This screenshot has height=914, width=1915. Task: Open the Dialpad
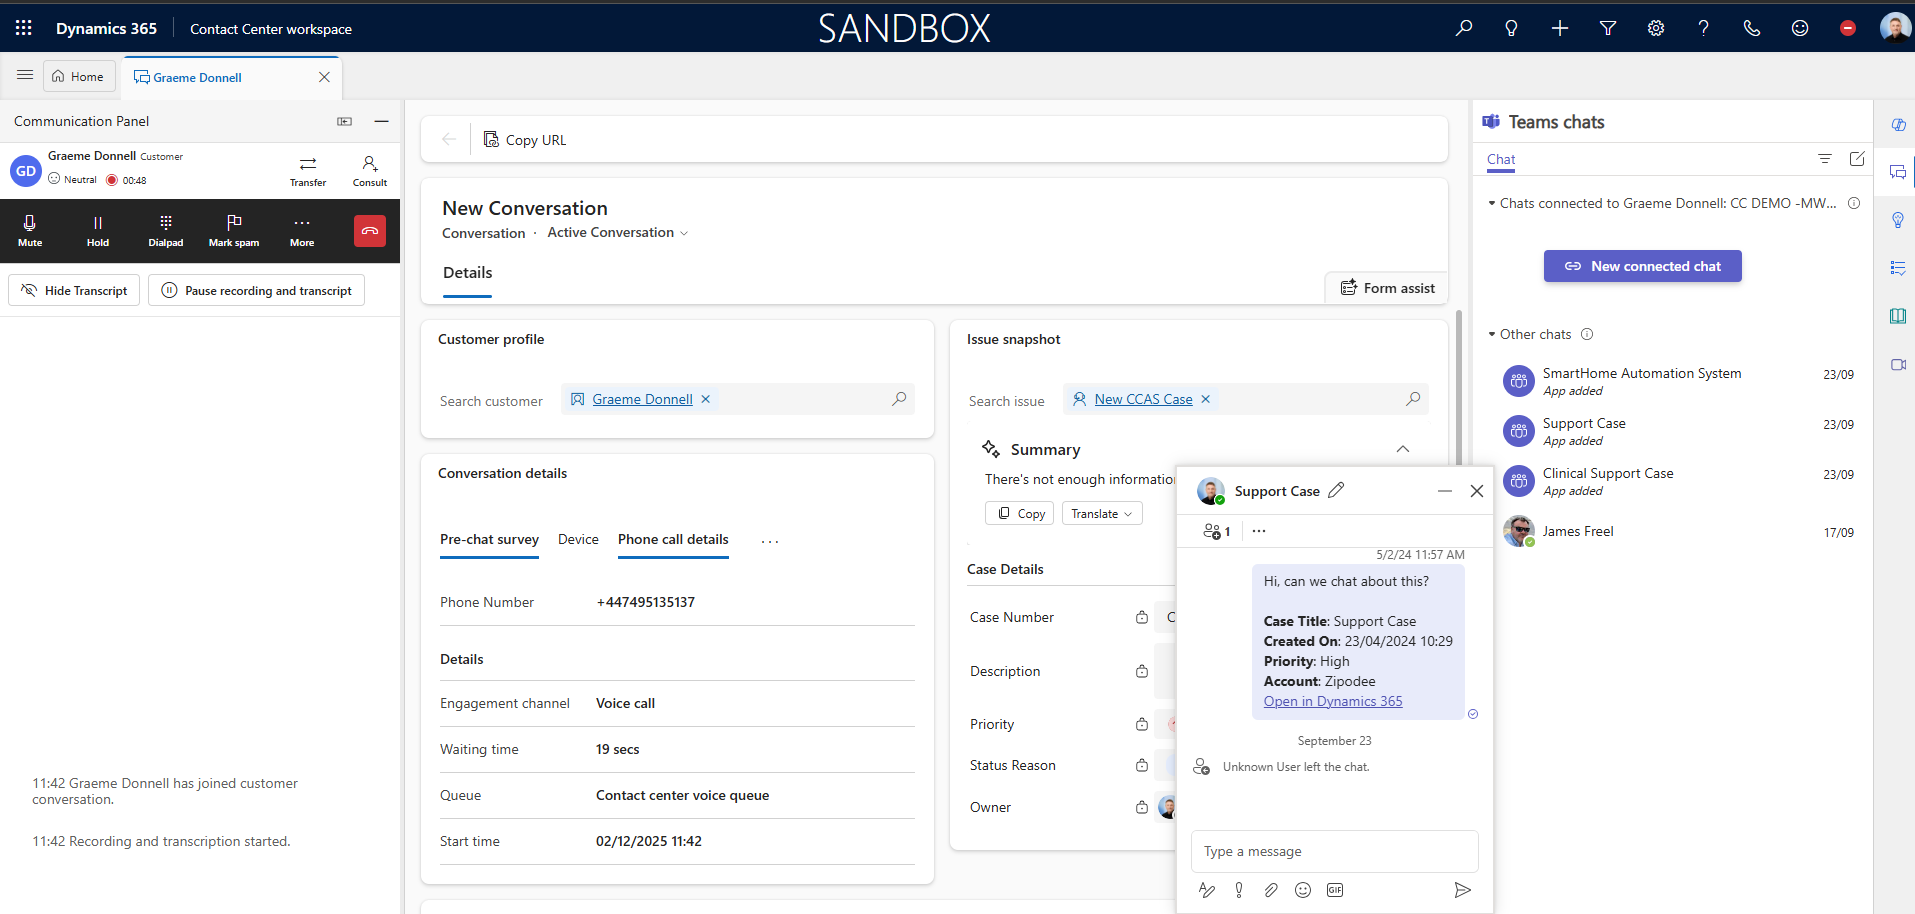[166, 231]
